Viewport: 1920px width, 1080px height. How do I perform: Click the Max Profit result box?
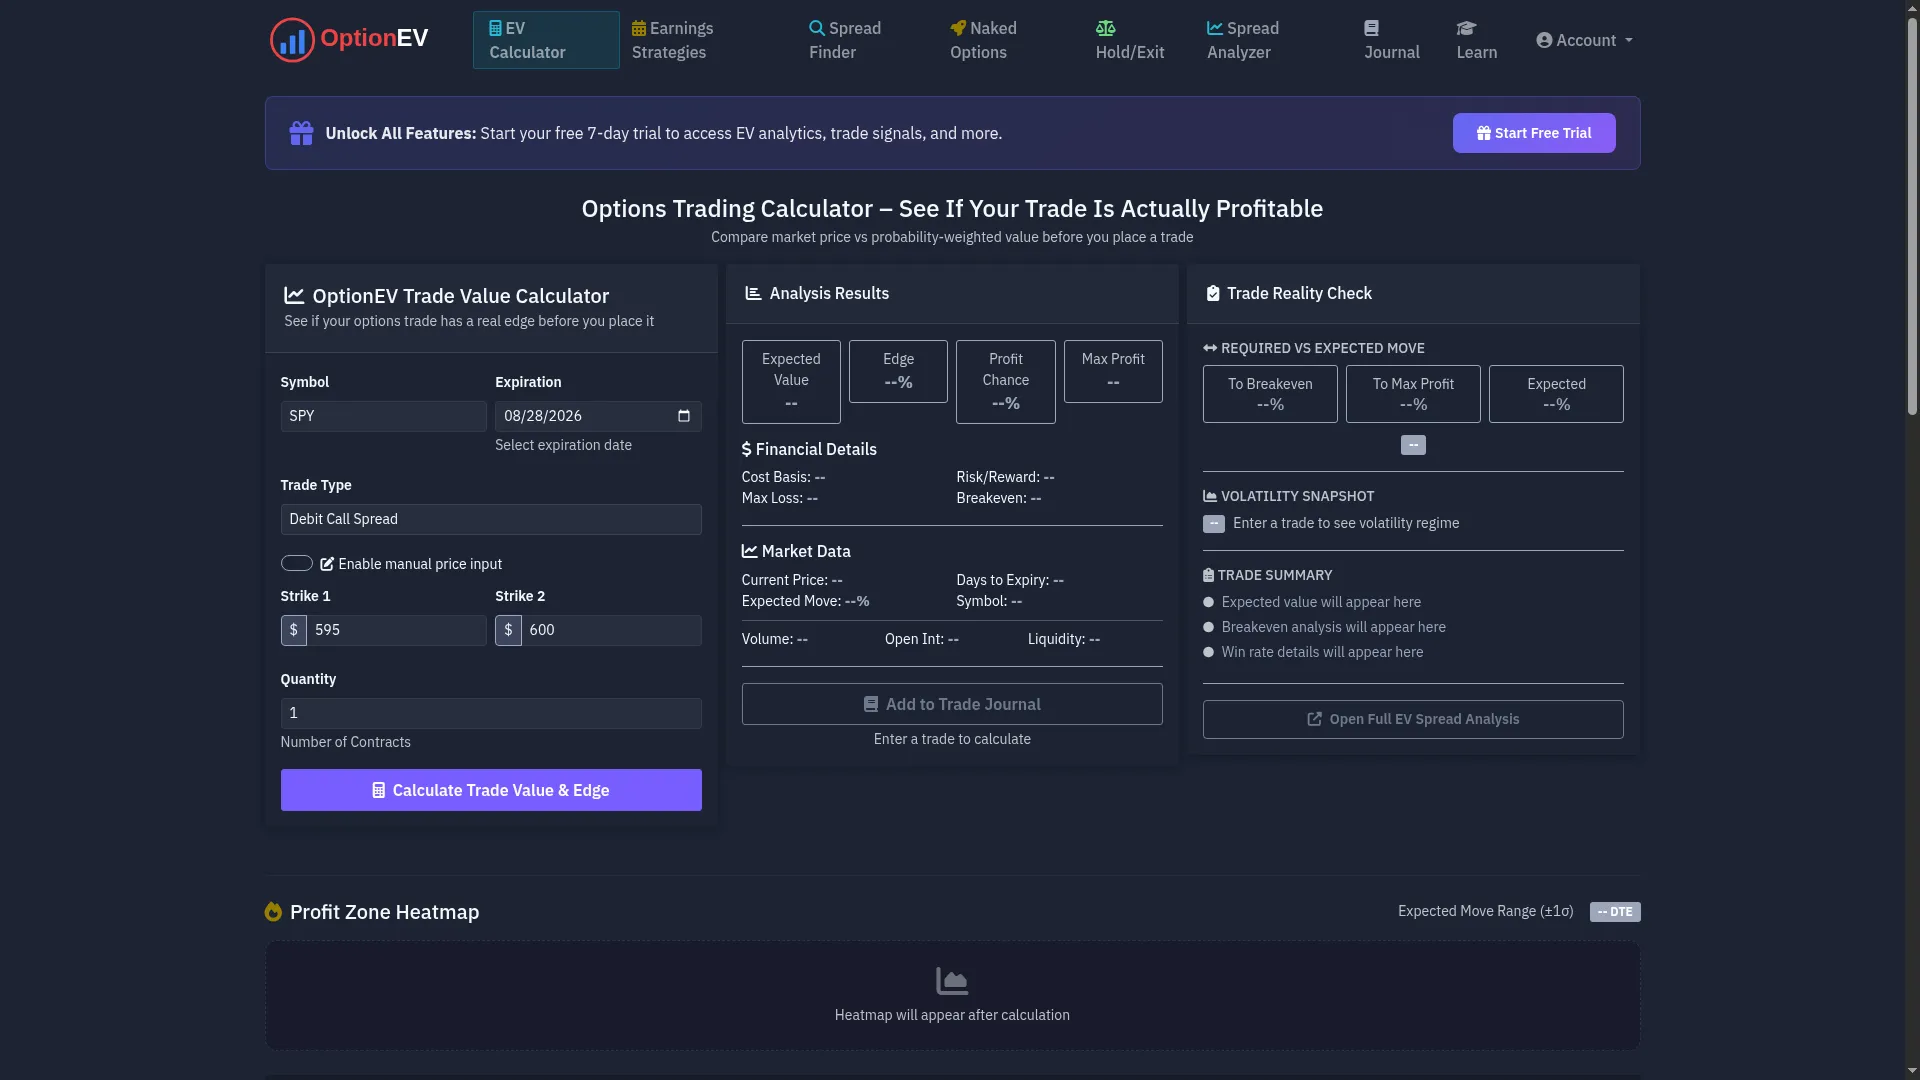pyautogui.click(x=1113, y=371)
